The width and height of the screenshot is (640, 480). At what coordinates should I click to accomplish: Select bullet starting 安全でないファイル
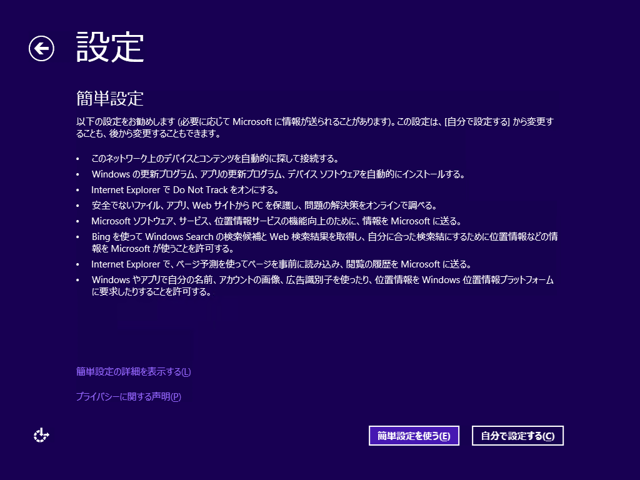[x=265, y=205]
